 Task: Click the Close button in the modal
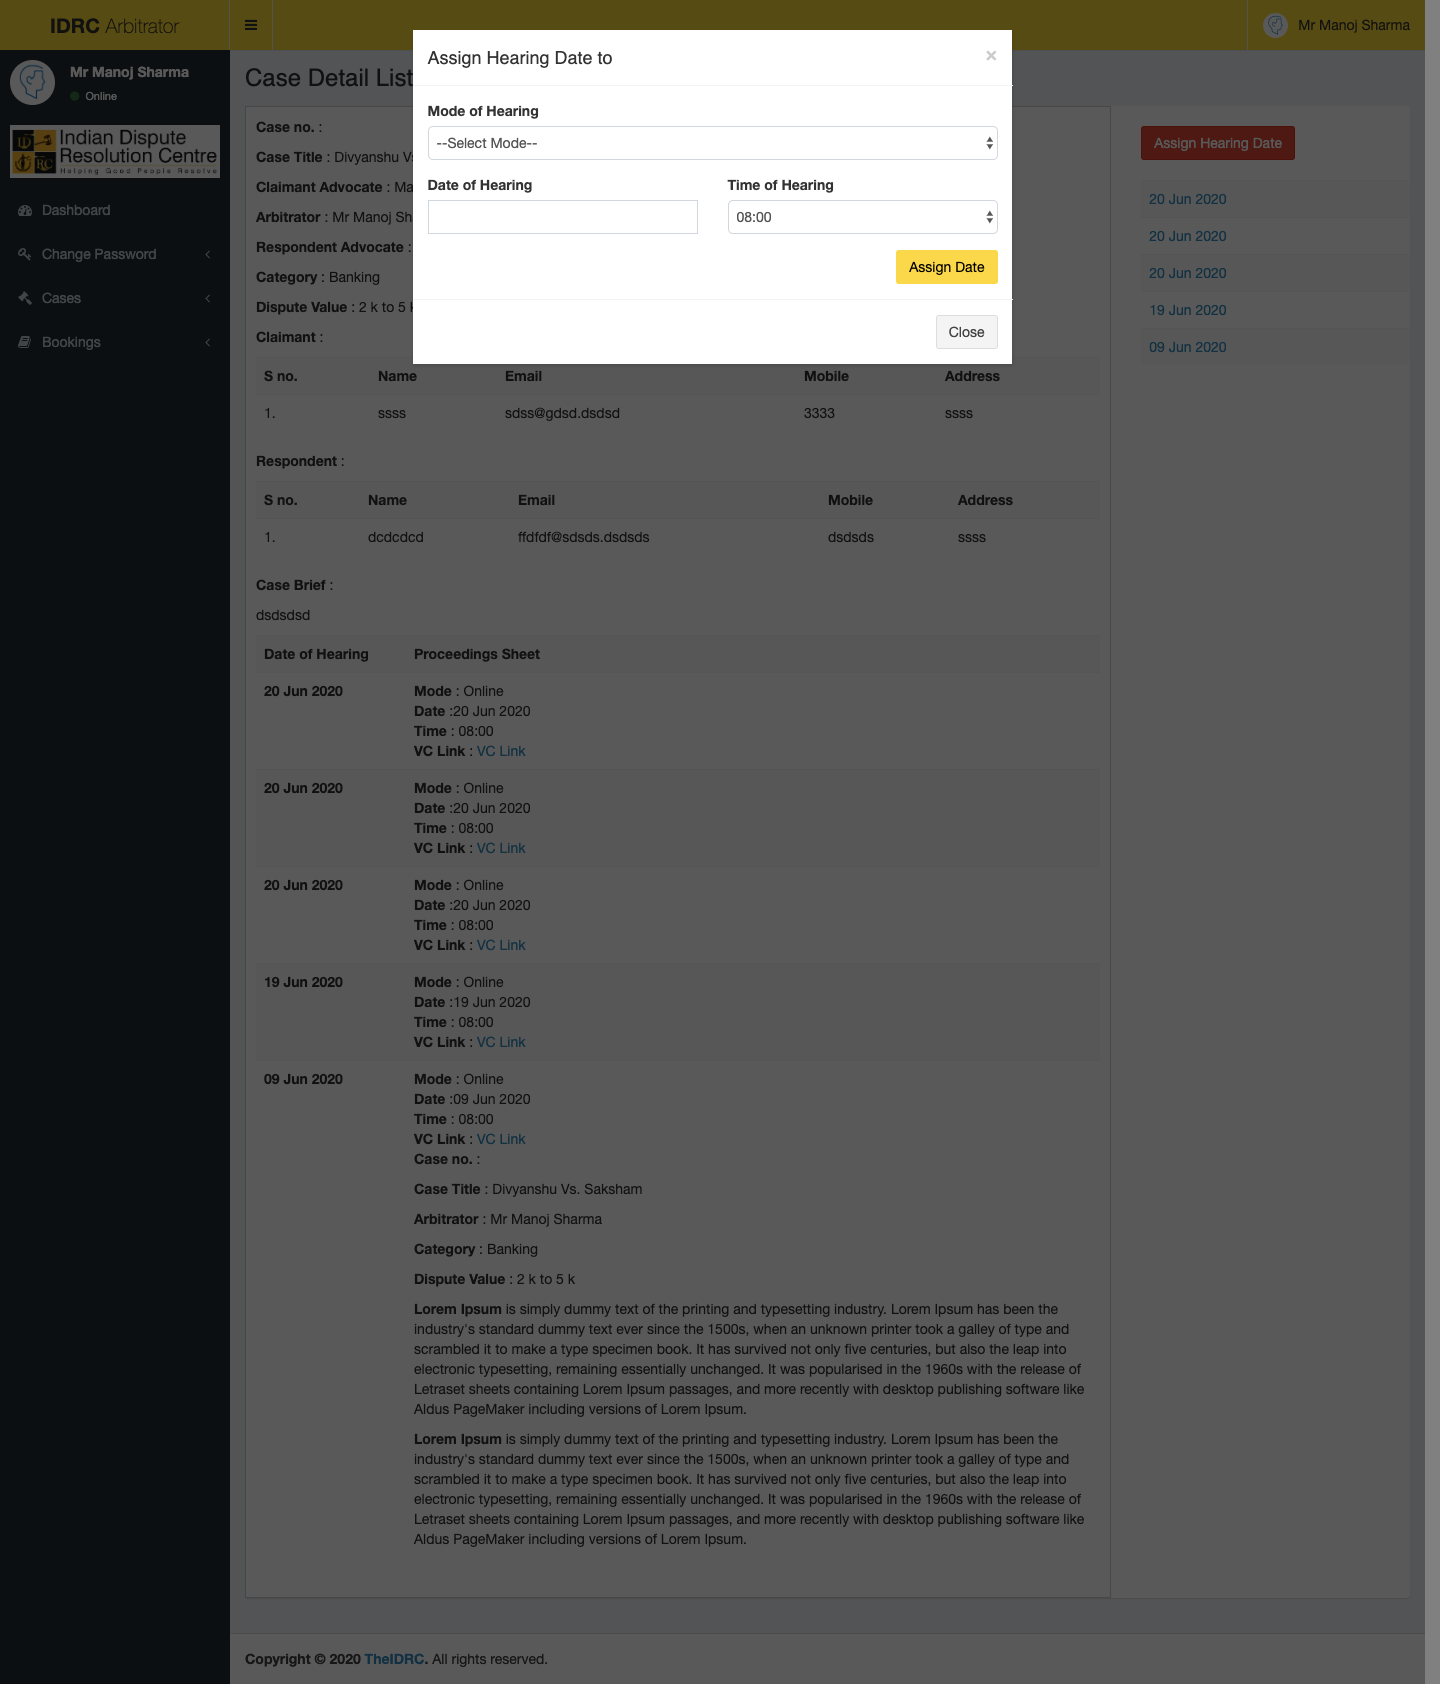pos(966,332)
